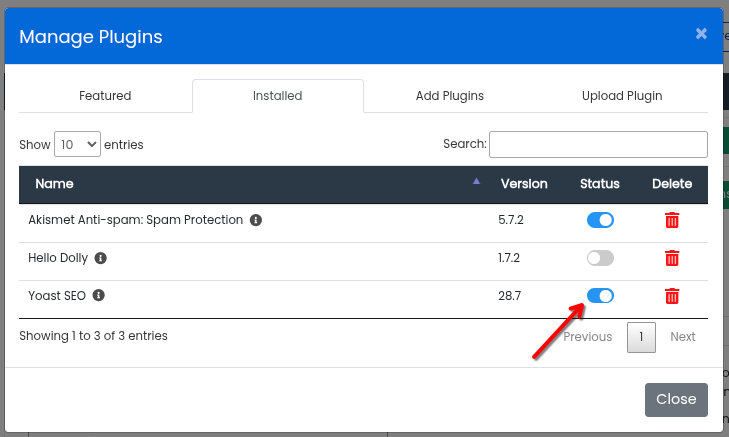Viewport: 729px width, 437px height.
Task: Open info icon next to Yoast SEO
Action: pyautogui.click(x=99, y=295)
